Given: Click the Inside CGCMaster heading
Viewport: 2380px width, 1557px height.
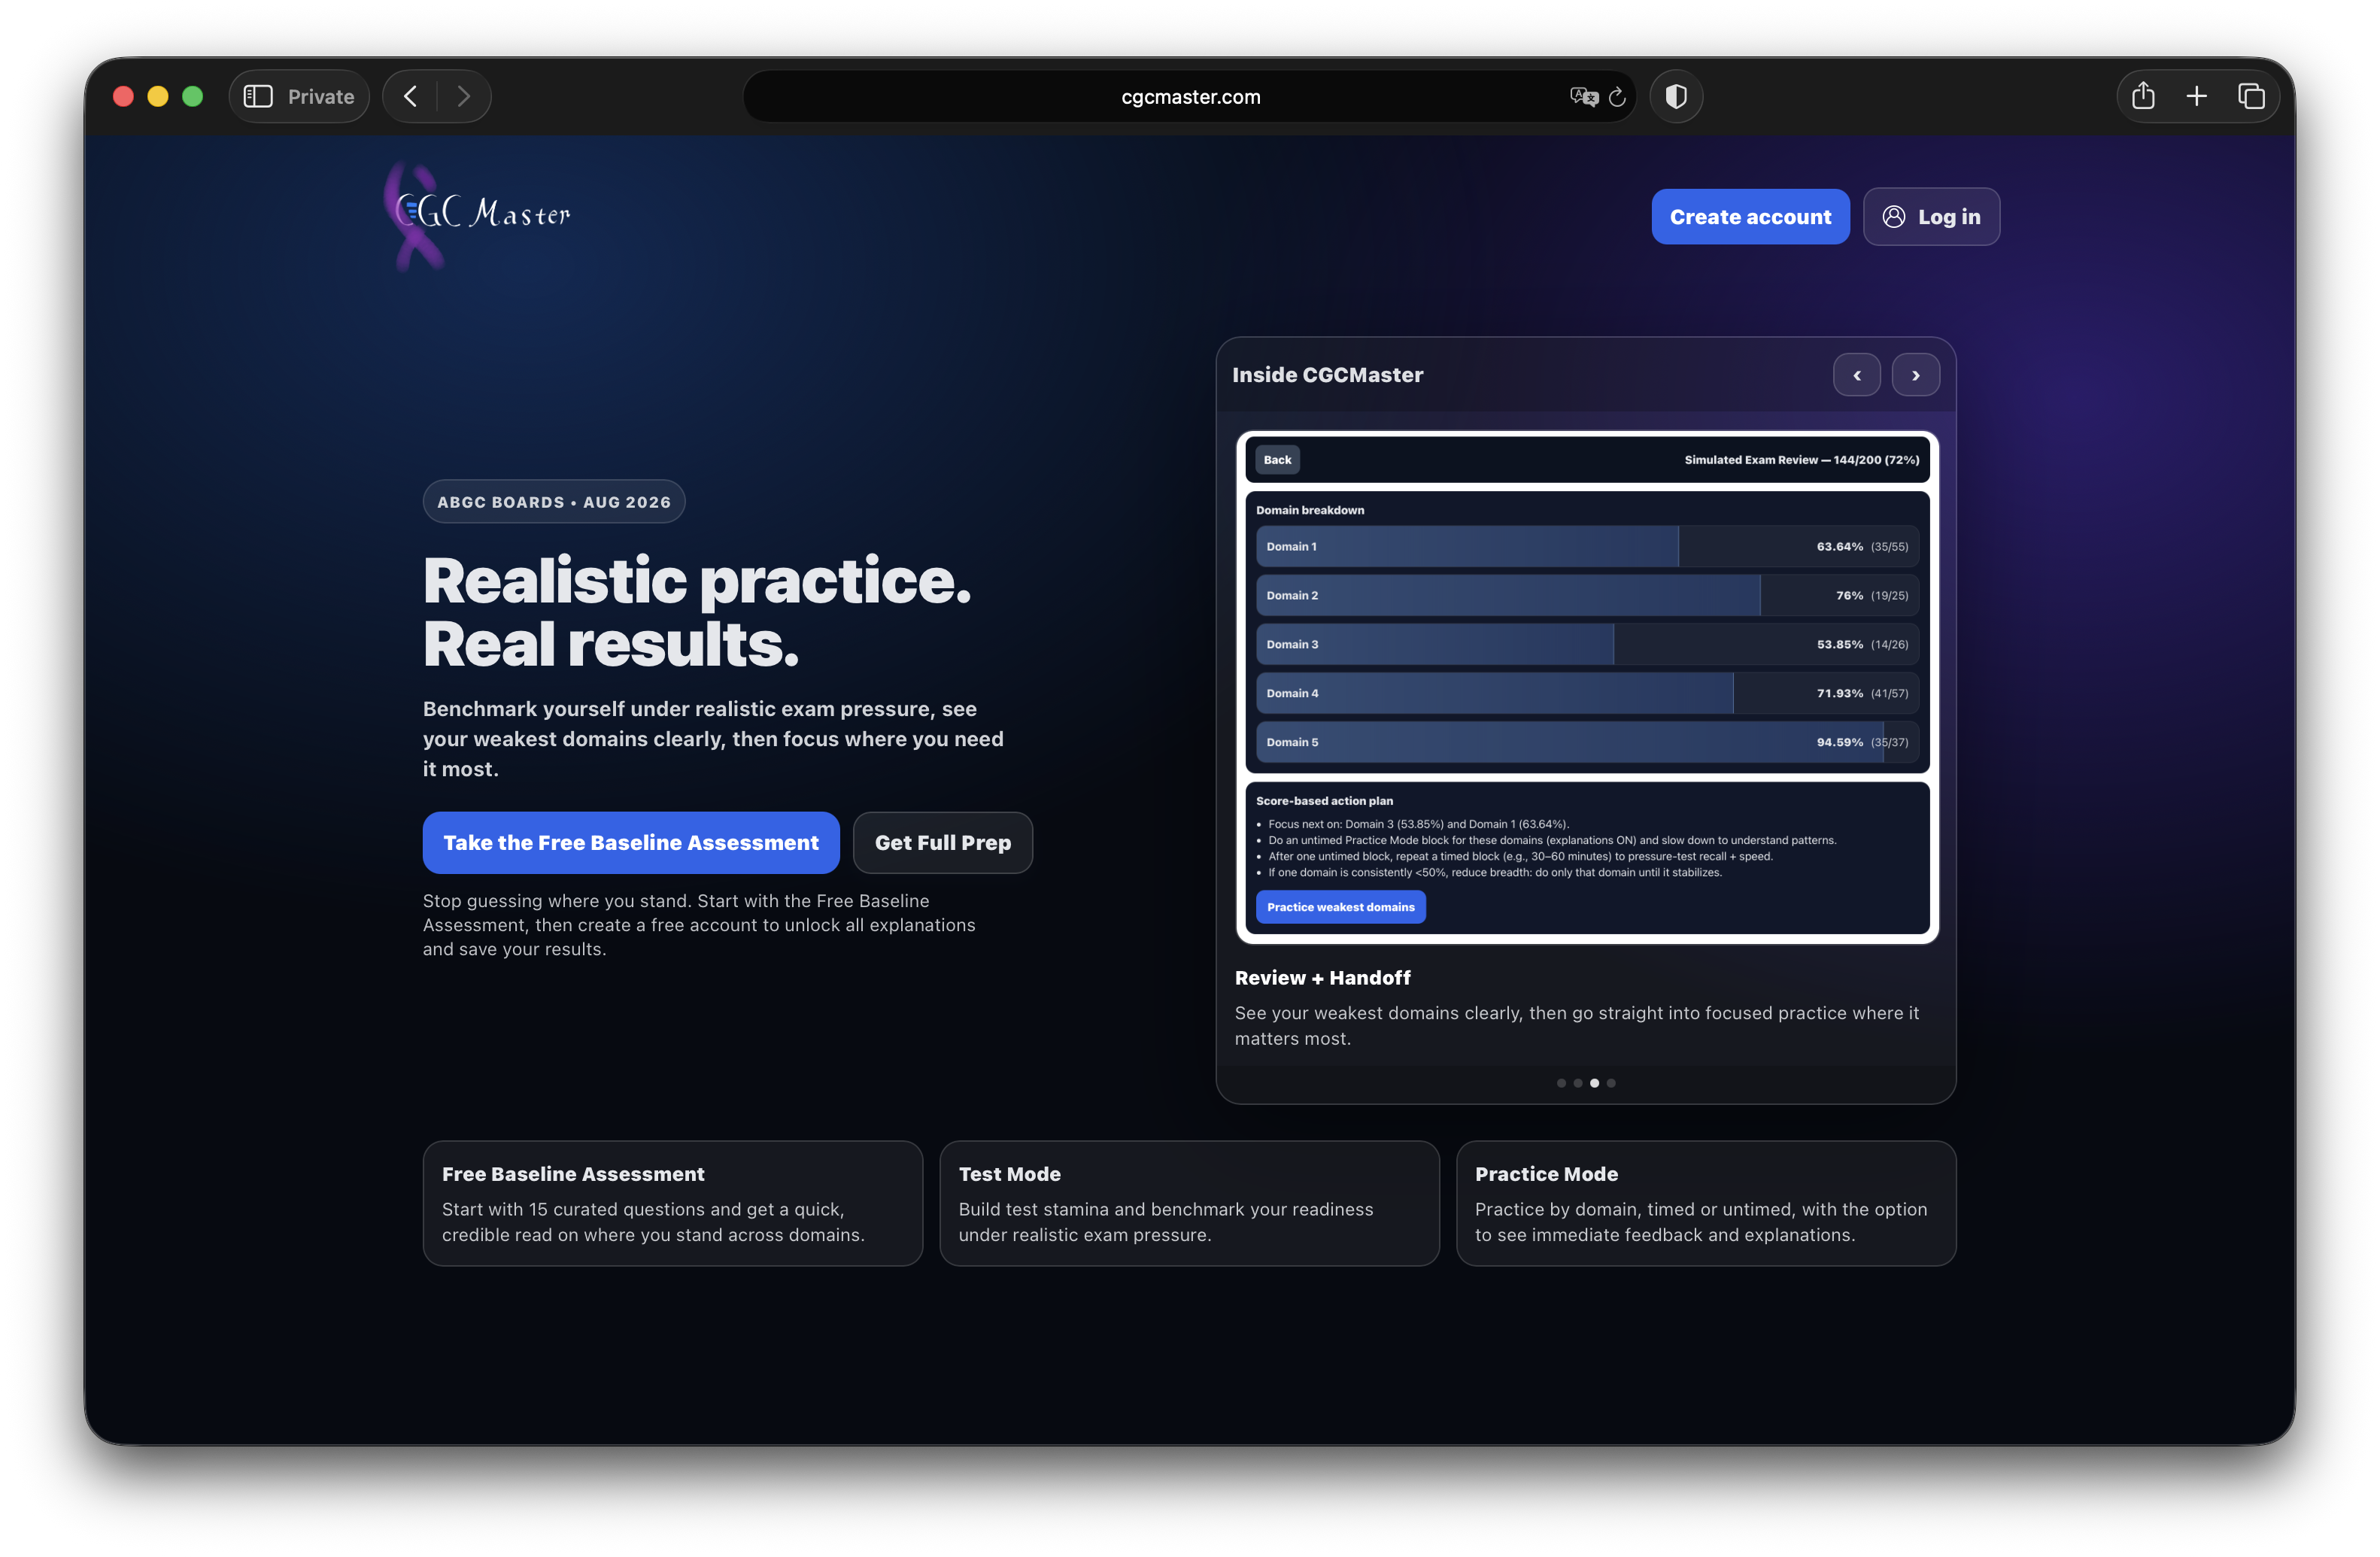Looking at the screenshot, I should pyautogui.click(x=1327, y=375).
